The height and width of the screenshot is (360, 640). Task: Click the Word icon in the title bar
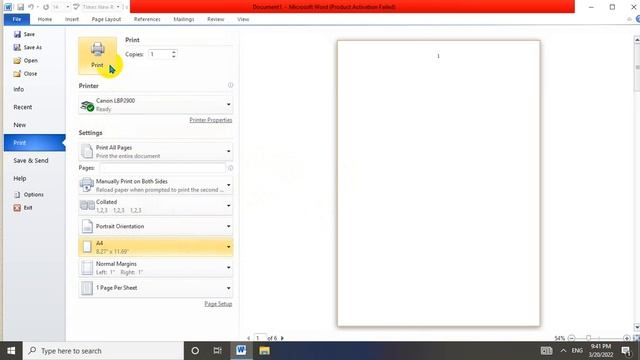pyautogui.click(x=8, y=7)
